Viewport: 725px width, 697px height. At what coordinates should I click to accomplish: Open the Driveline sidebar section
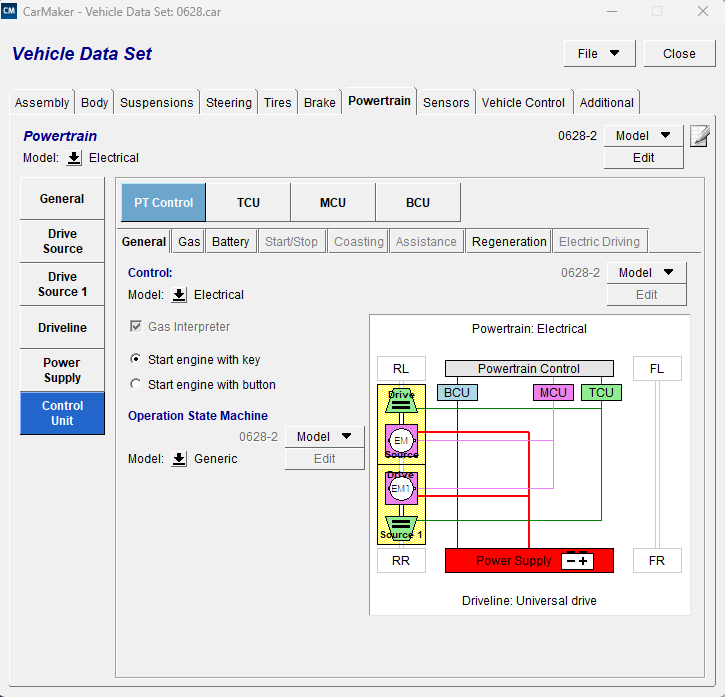click(62, 327)
